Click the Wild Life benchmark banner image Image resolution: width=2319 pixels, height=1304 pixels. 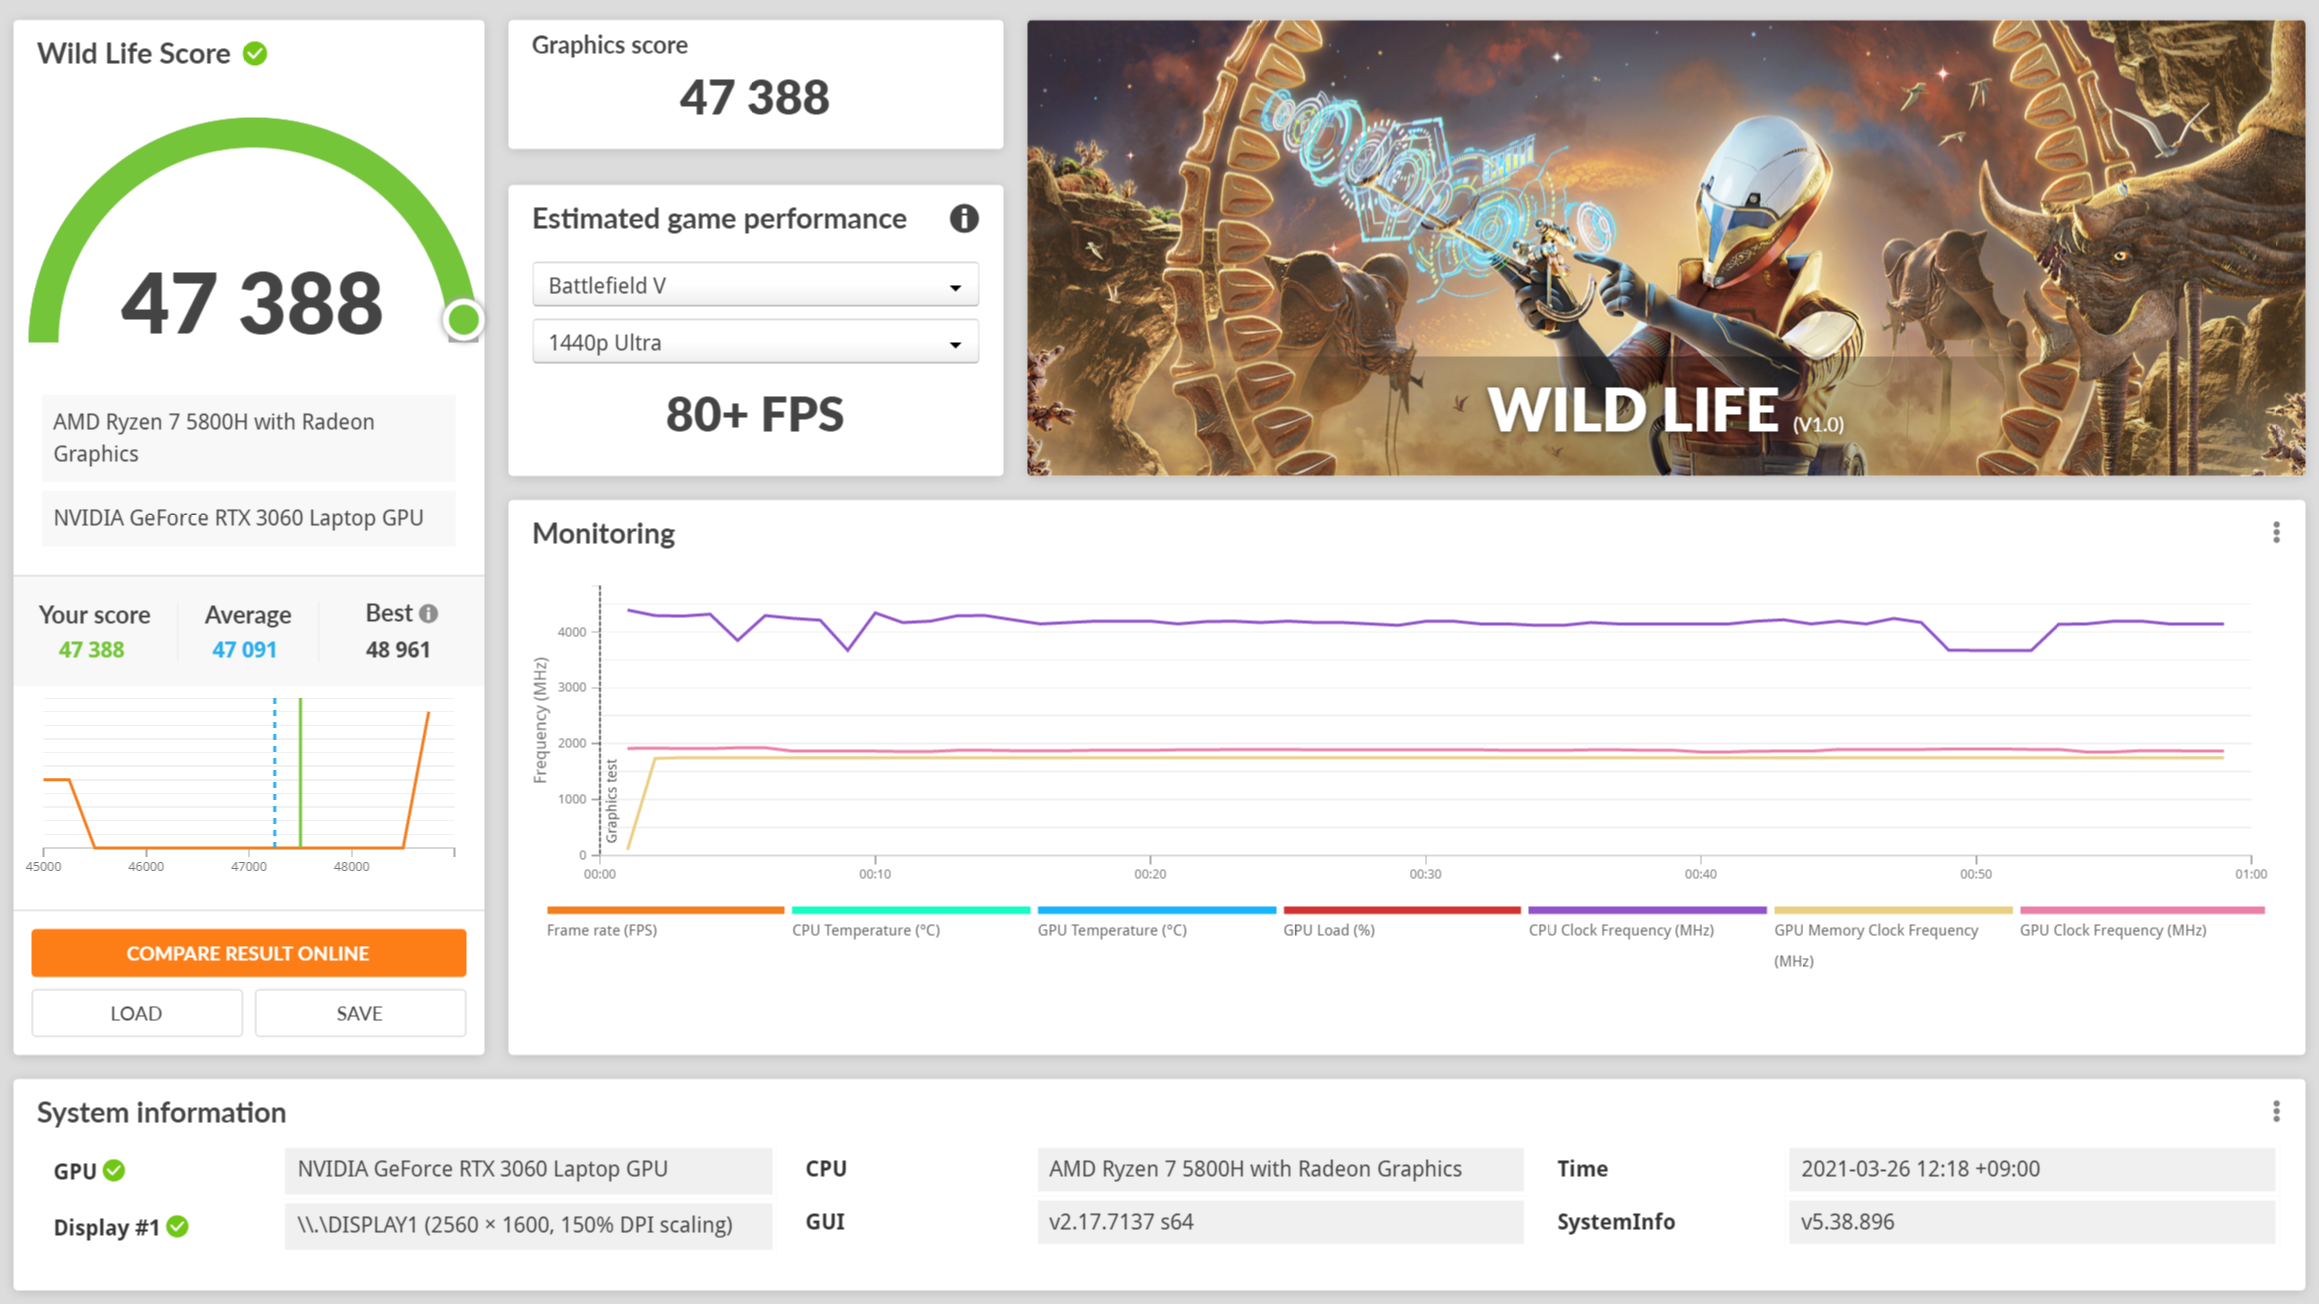point(1665,247)
